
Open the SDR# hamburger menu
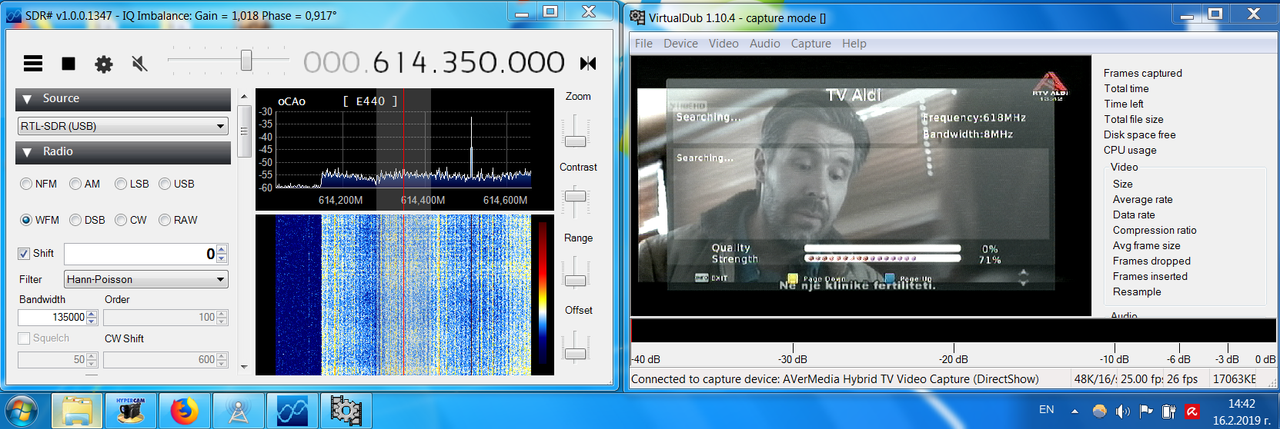pyautogui.click(x=33, y=63)
